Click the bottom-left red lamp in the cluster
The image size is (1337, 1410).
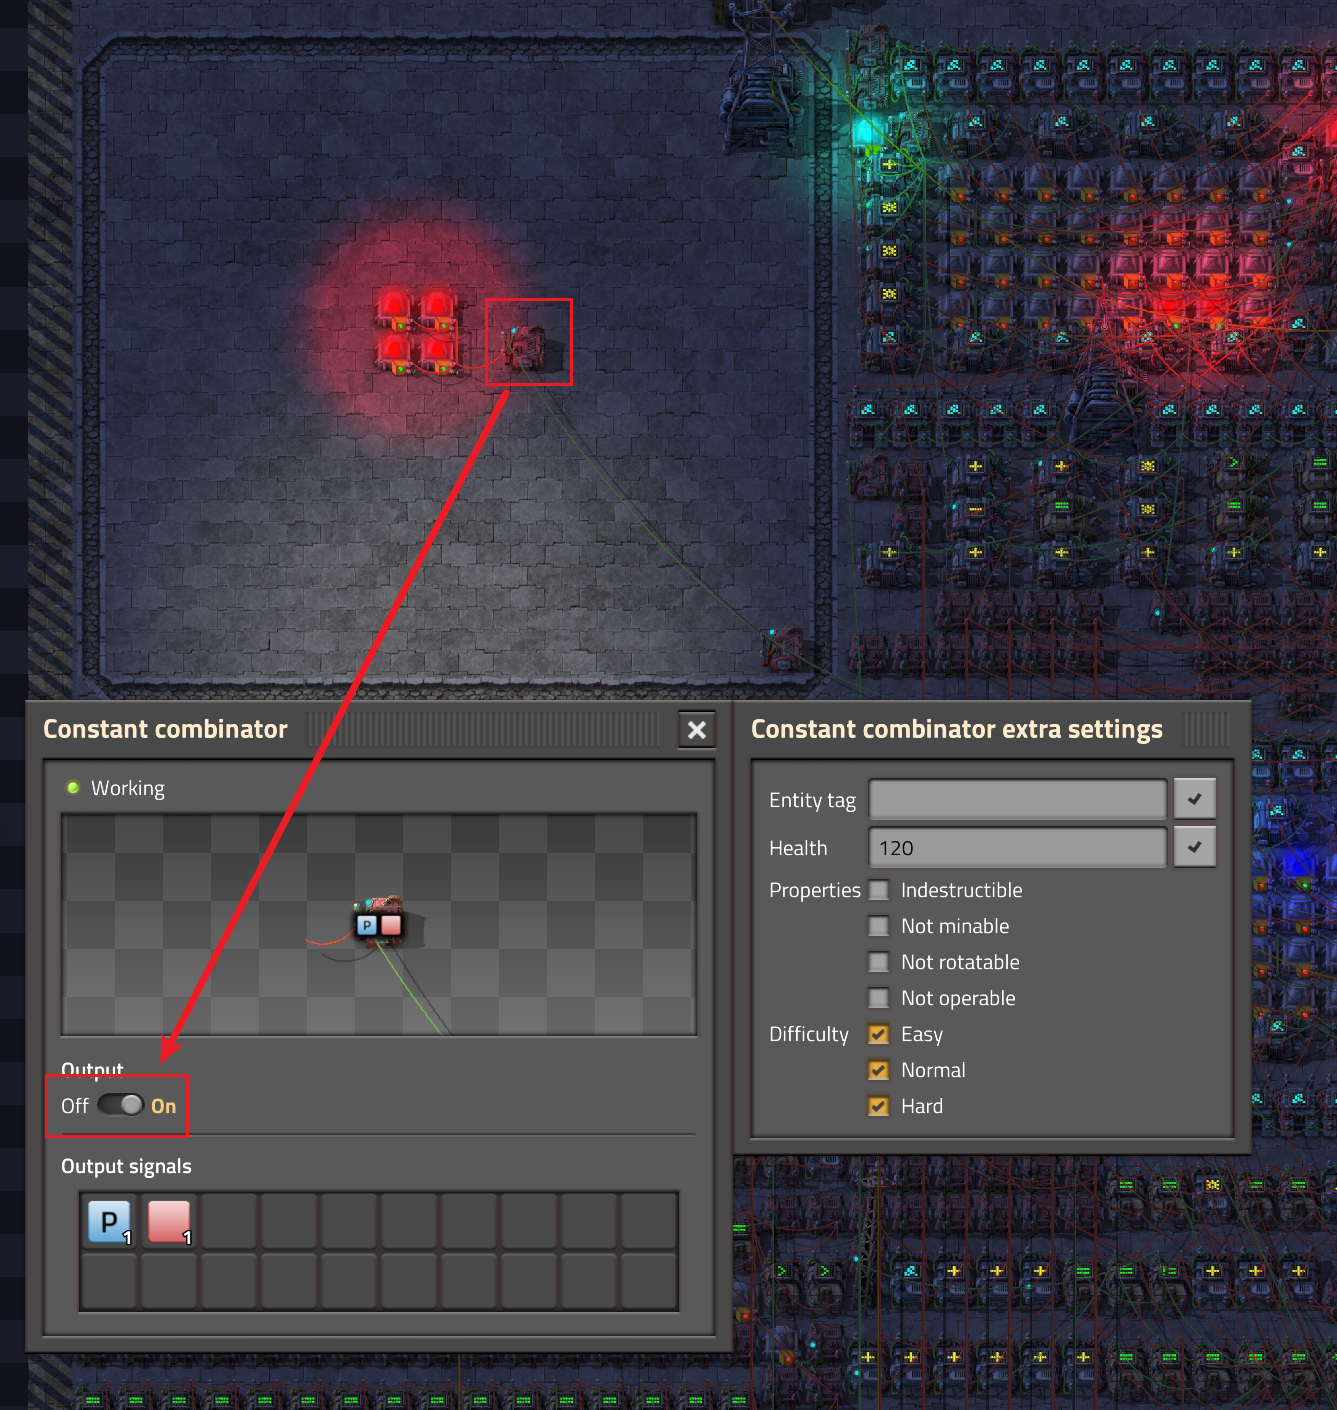(394, 352)
